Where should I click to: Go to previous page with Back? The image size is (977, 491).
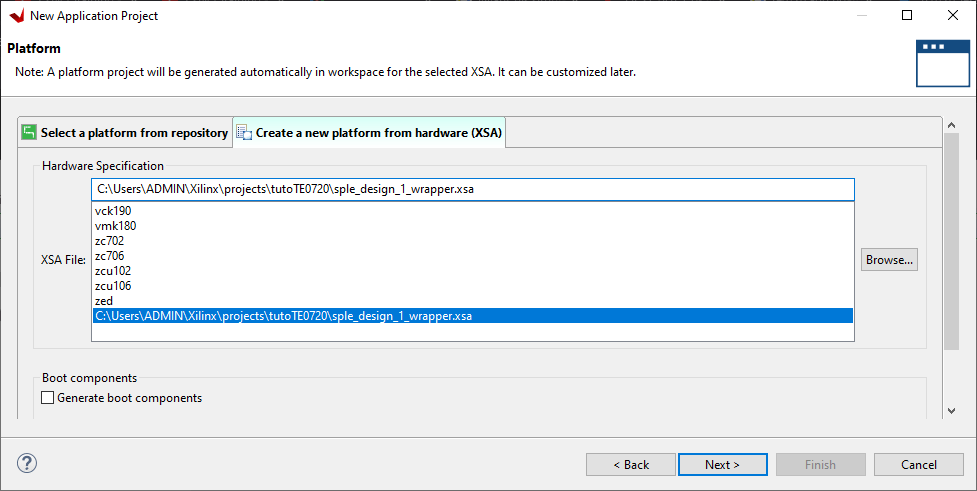coord(631,465)
